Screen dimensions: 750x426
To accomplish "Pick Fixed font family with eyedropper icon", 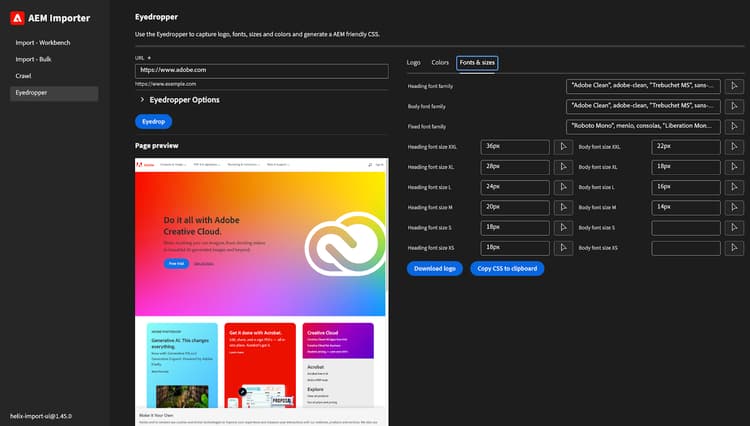I will pyautogui.click(x=734, y=126).
